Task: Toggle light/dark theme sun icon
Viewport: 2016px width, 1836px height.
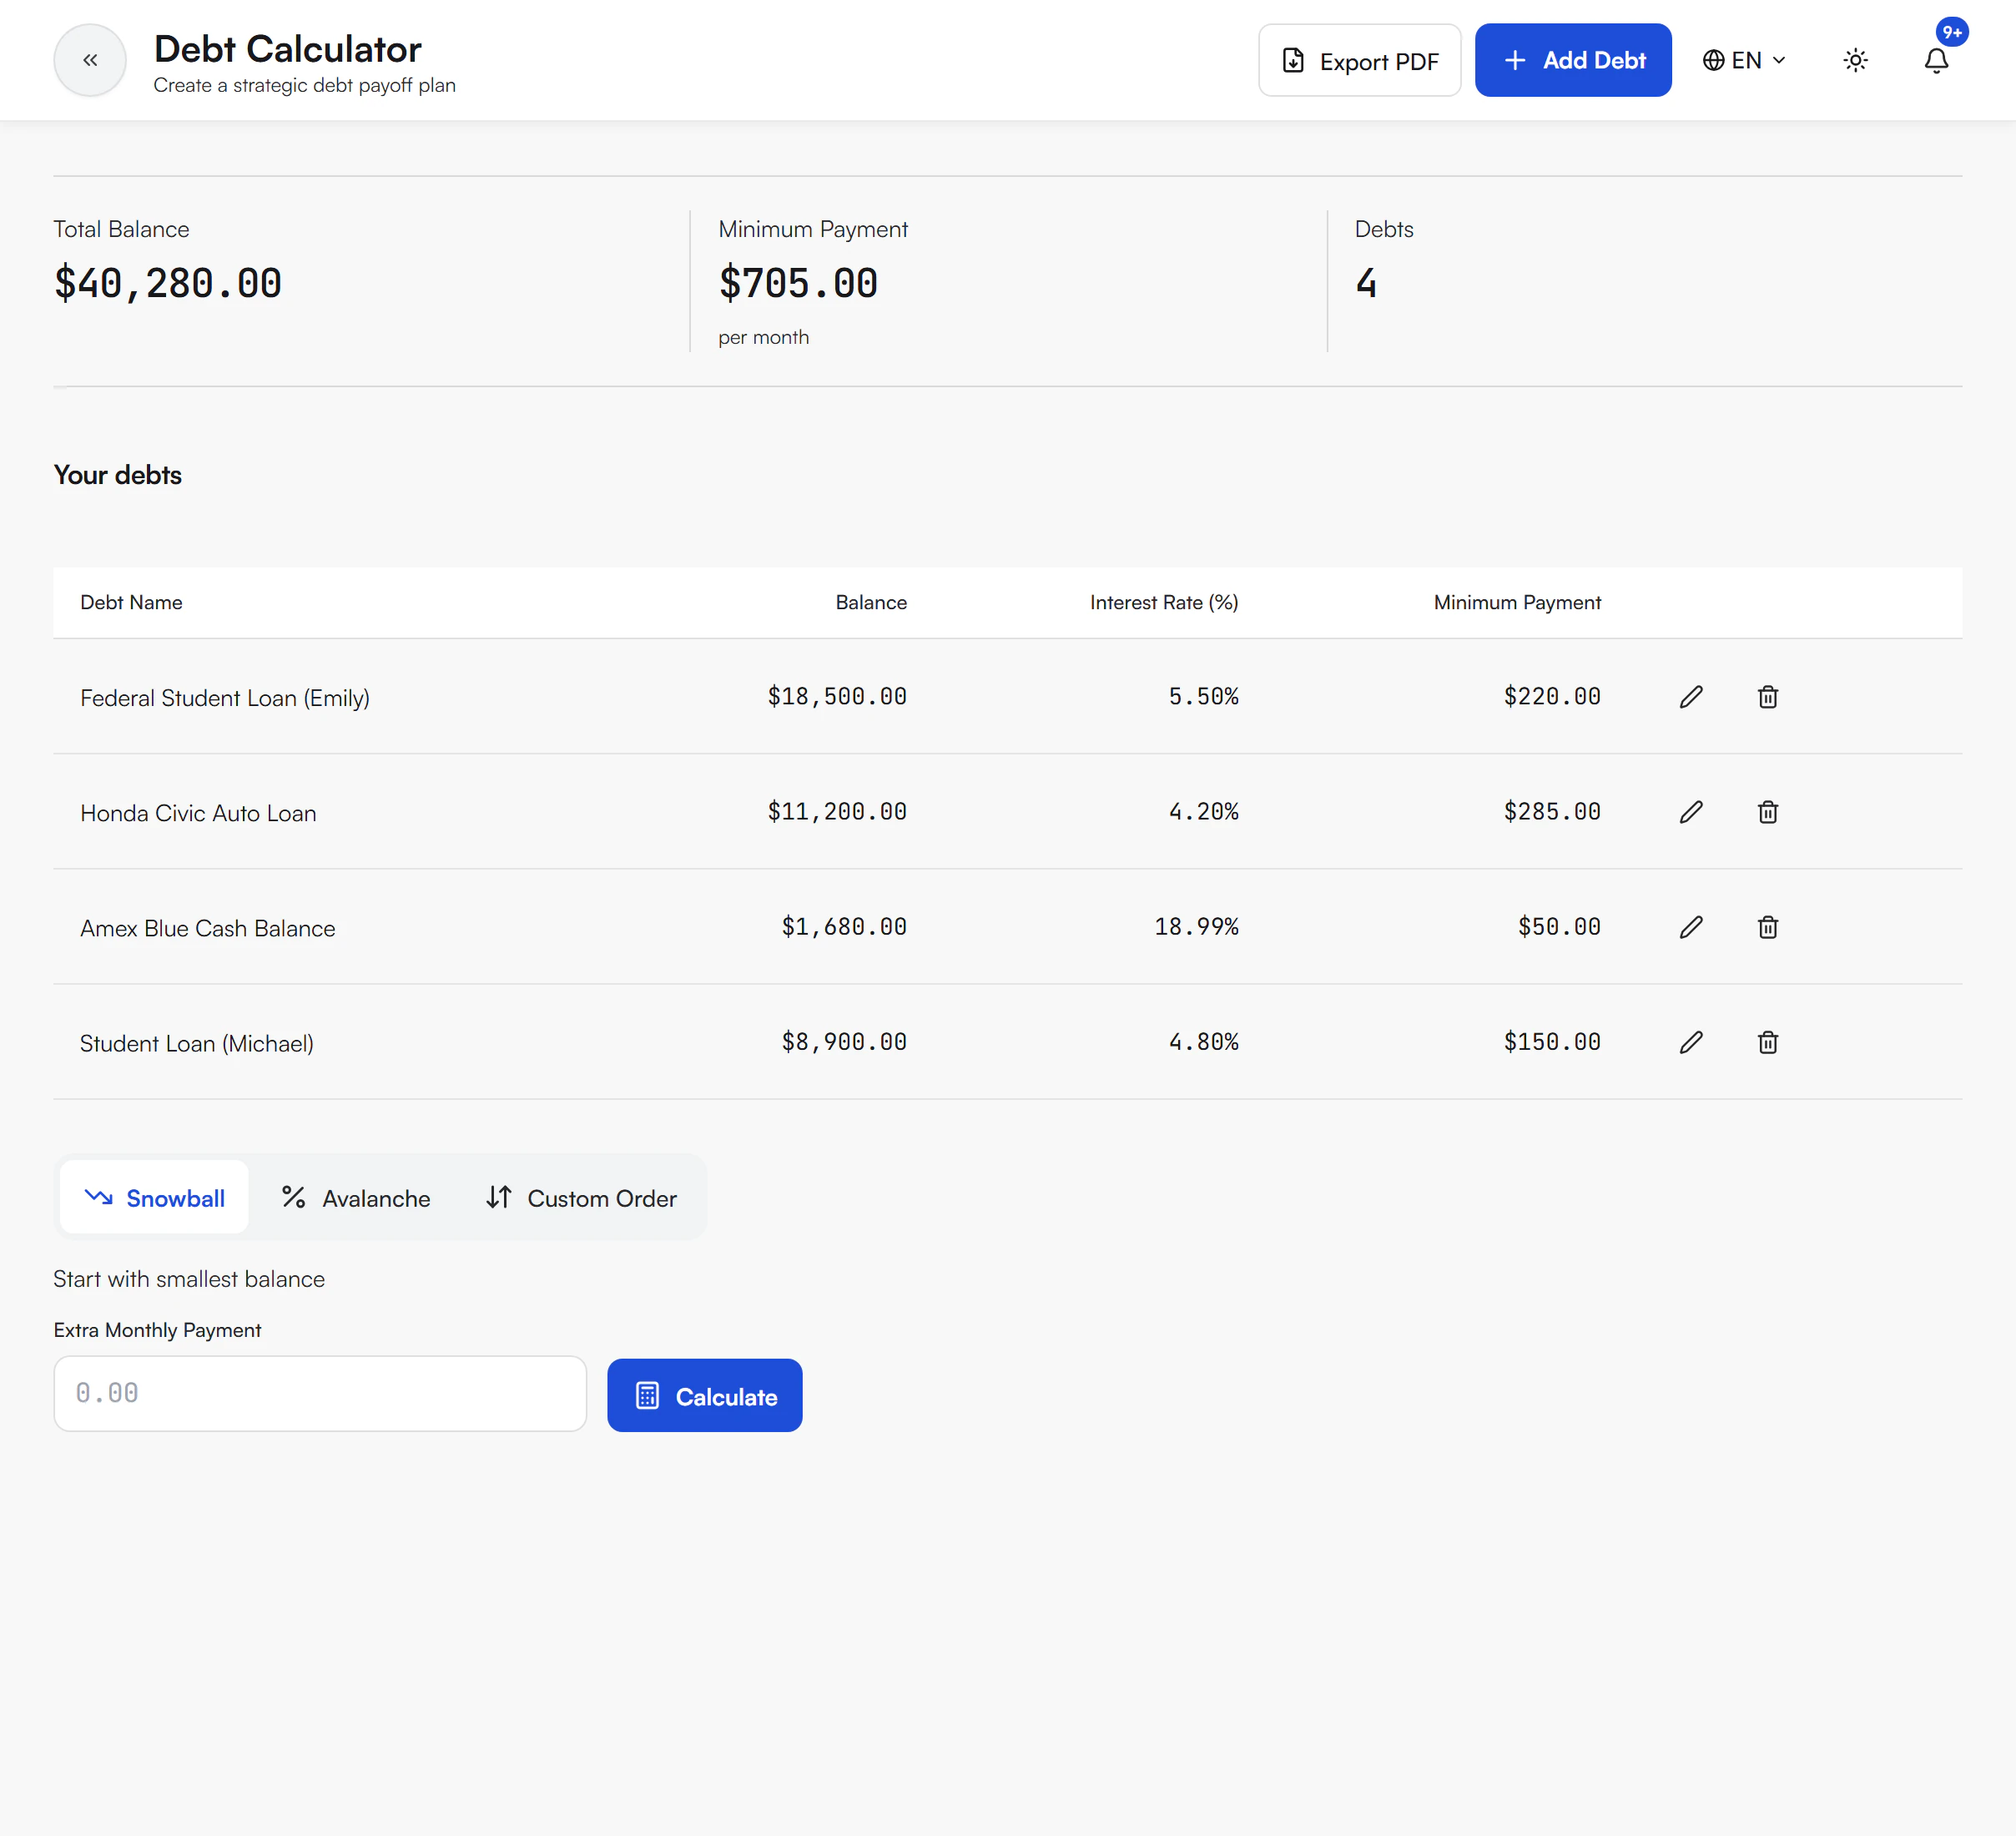Action: point(1855,60)
